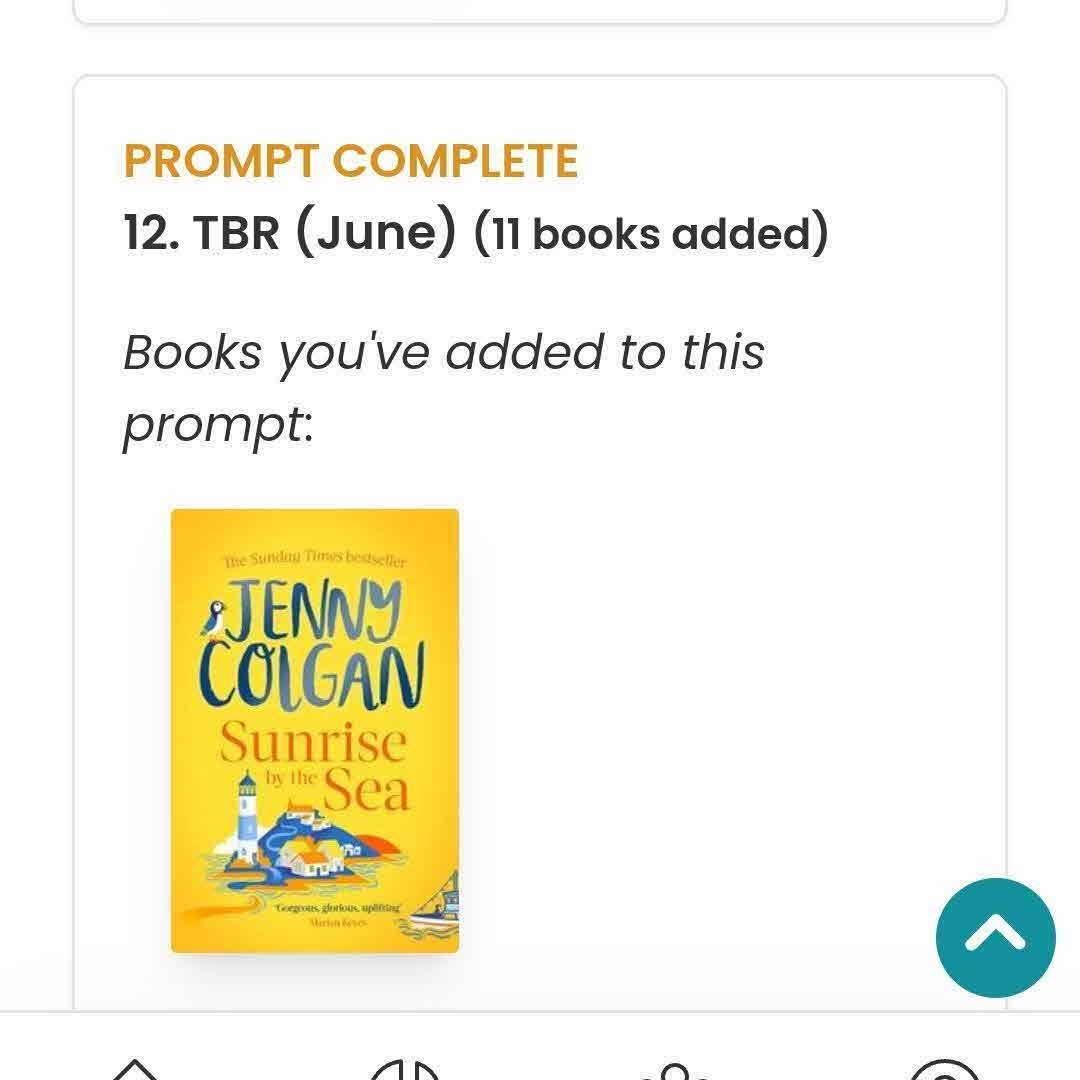The height and width of the screenshot is (1080, 1080).
Task: Click the 'Books you've added to this prompt' text
Action: click(x=443, y=389)
